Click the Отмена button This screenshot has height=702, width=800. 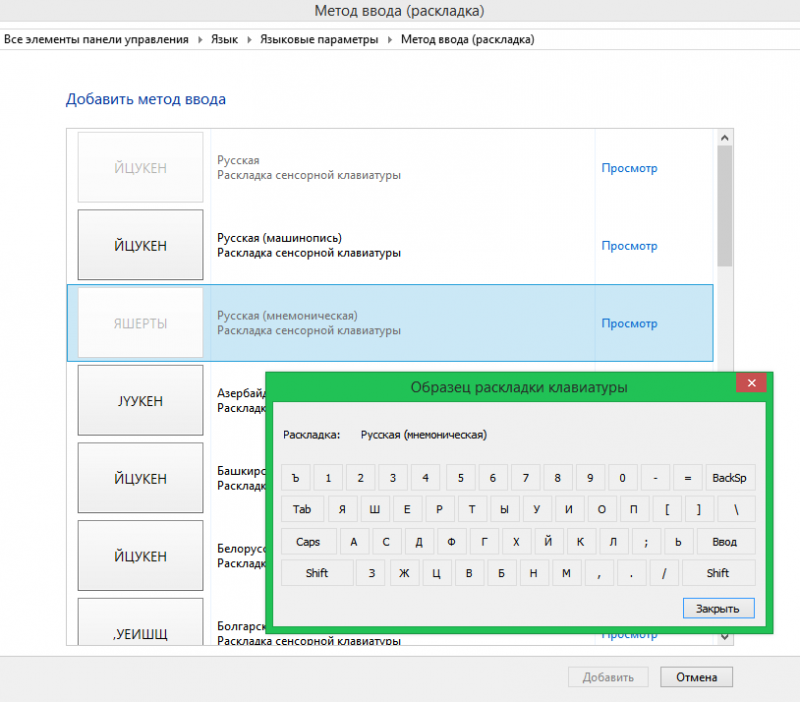click(696, 677)
